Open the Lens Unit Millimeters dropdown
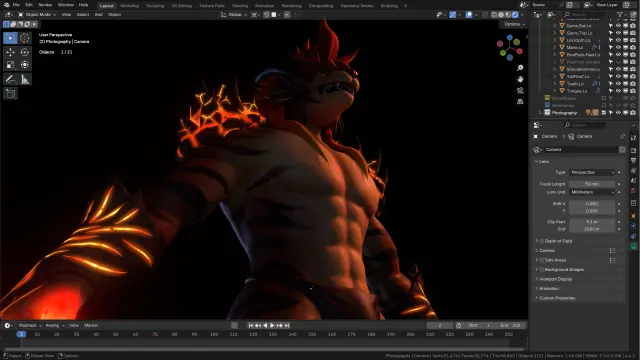 (x=592, y=192)
